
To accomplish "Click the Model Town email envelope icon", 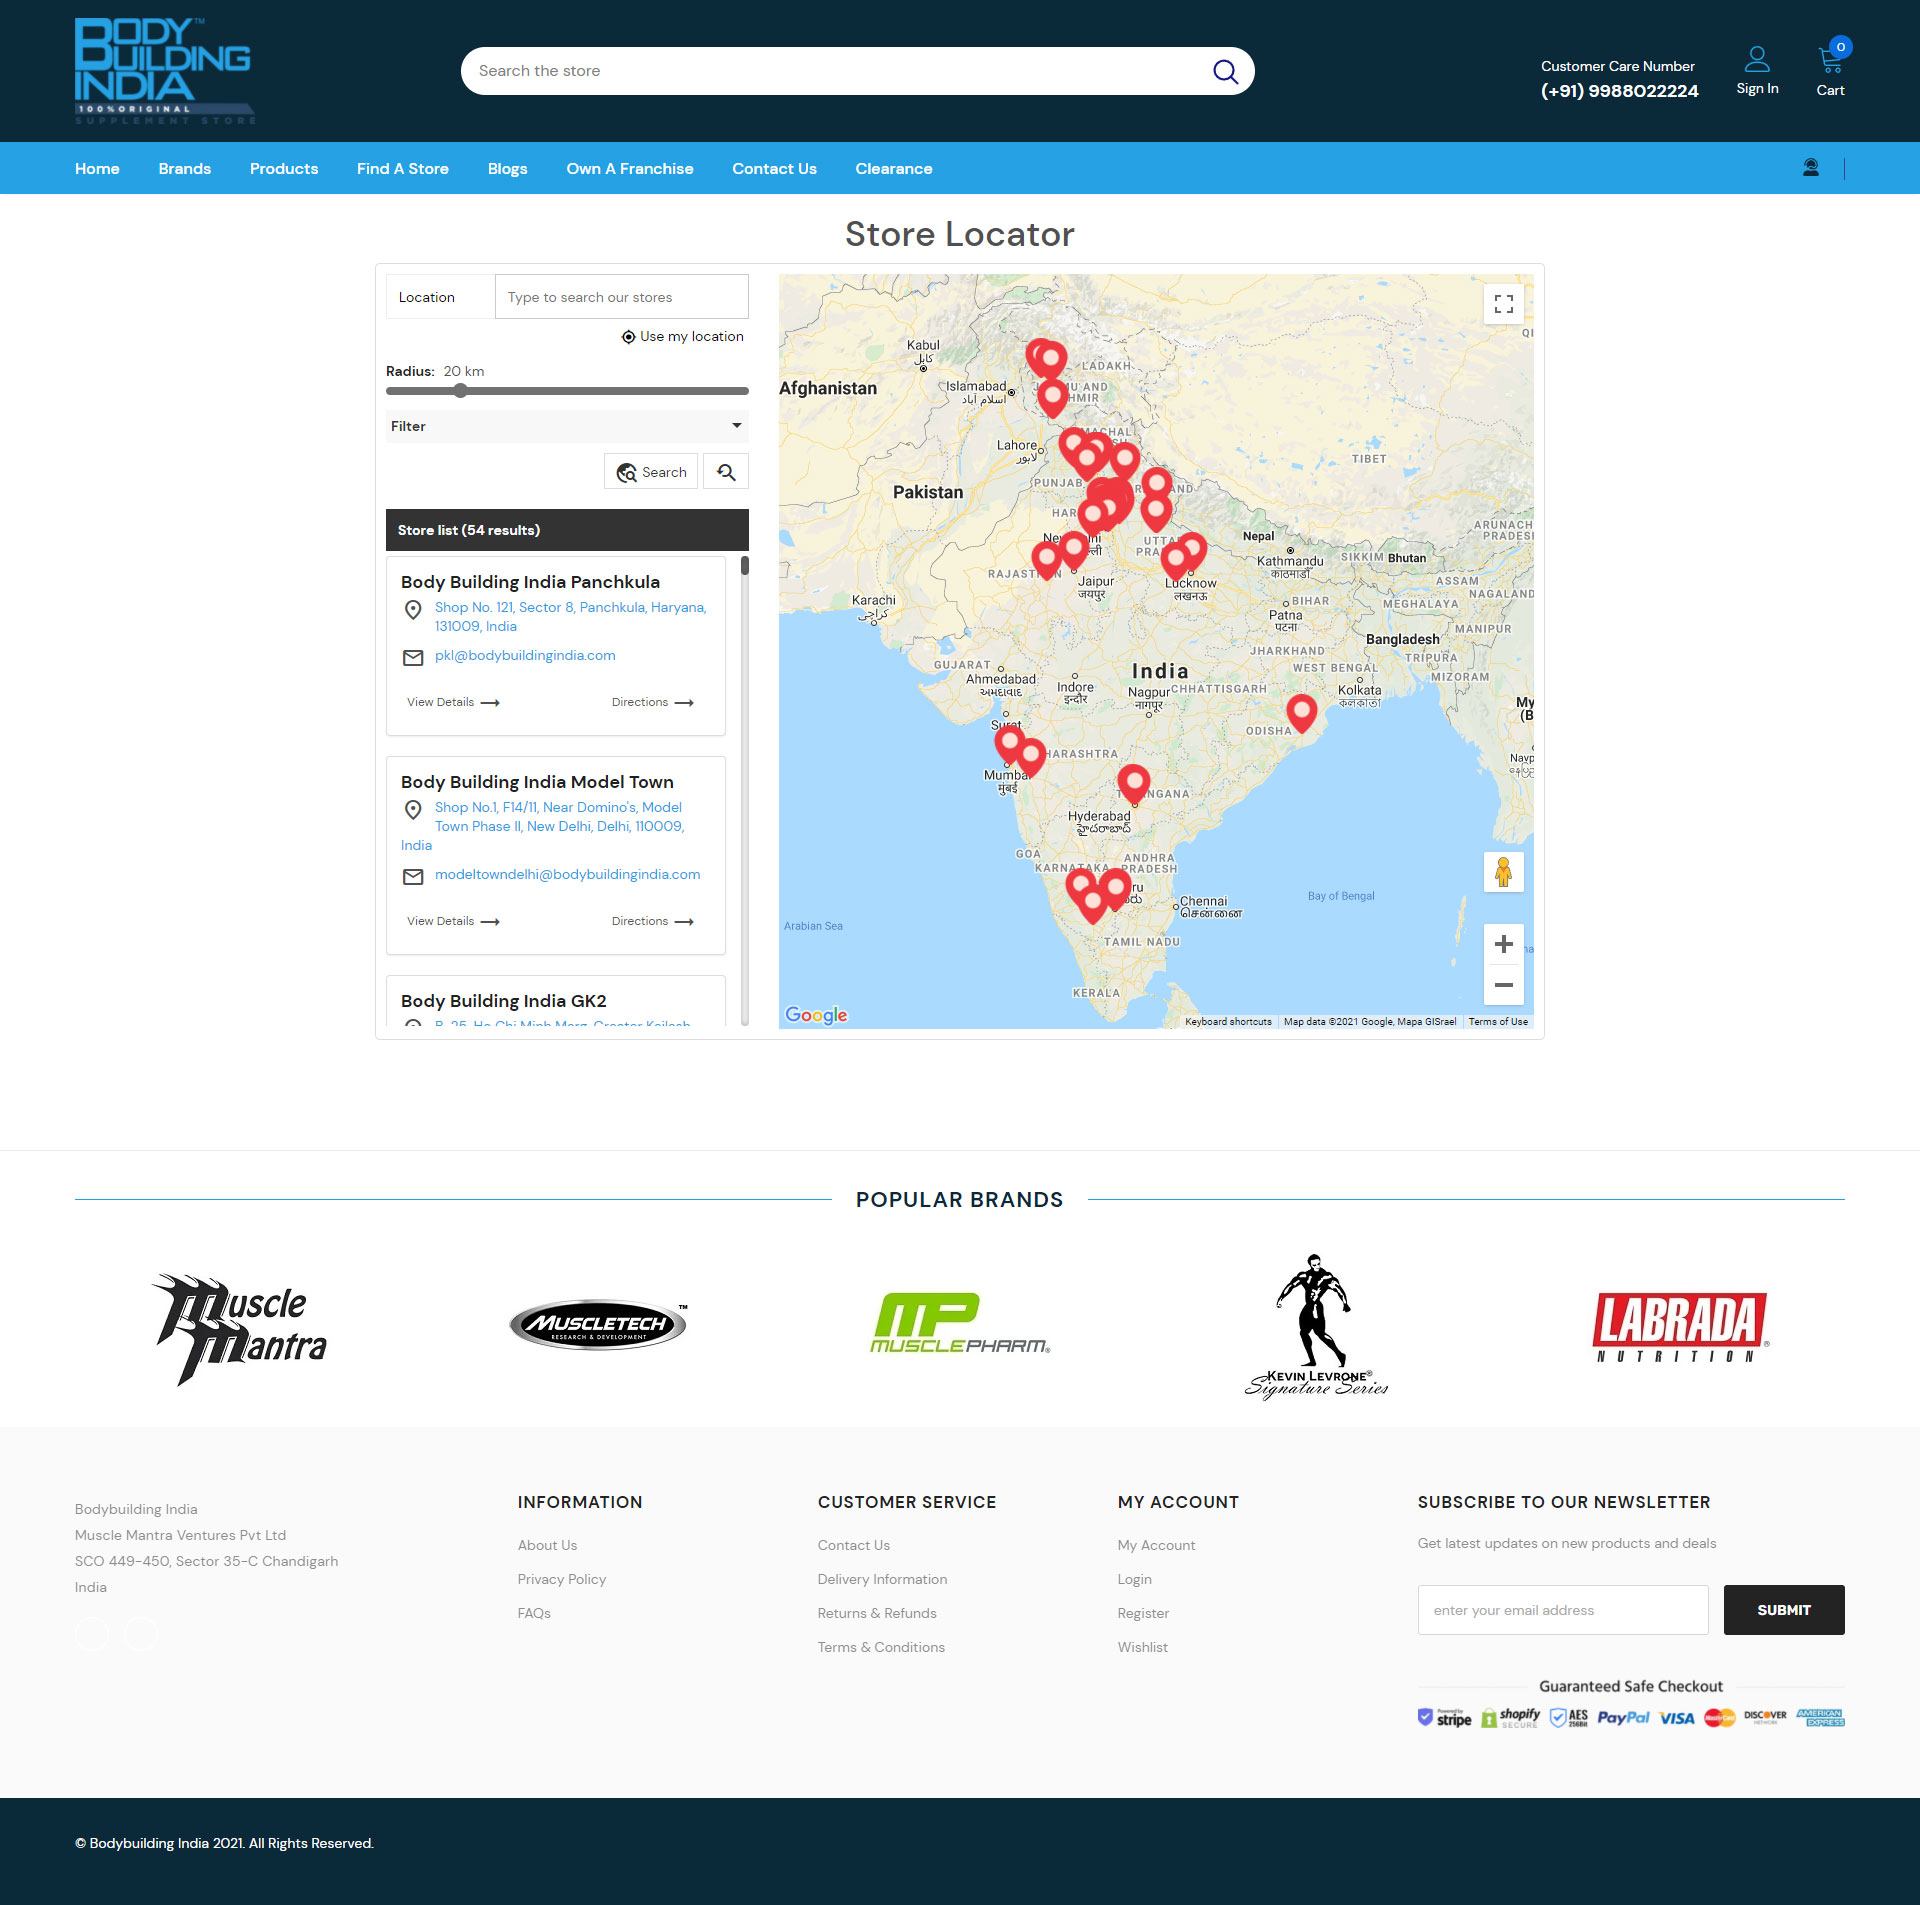I will [x=413, y=877].
